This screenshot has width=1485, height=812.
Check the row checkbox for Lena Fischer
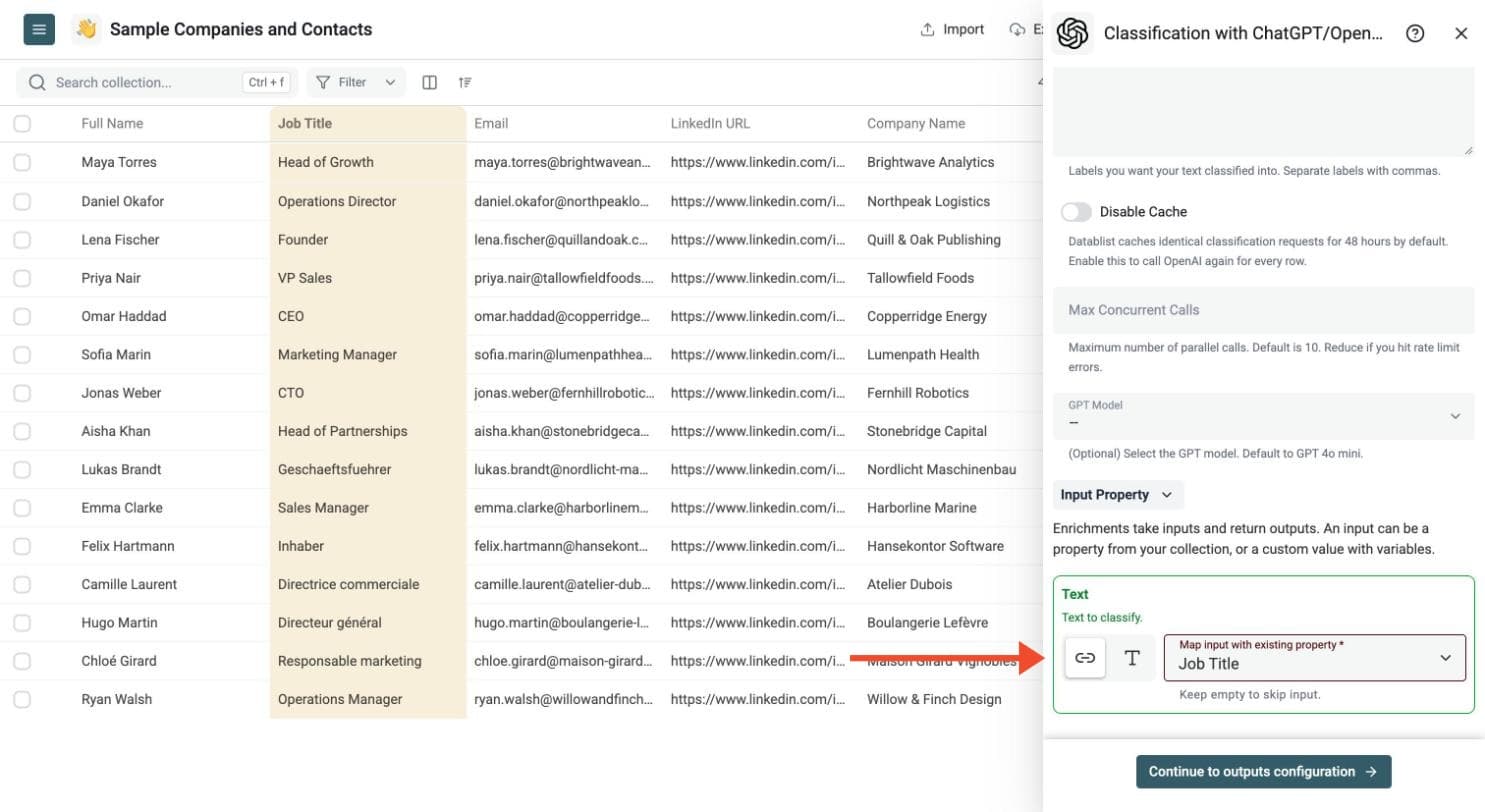[22, 239]
